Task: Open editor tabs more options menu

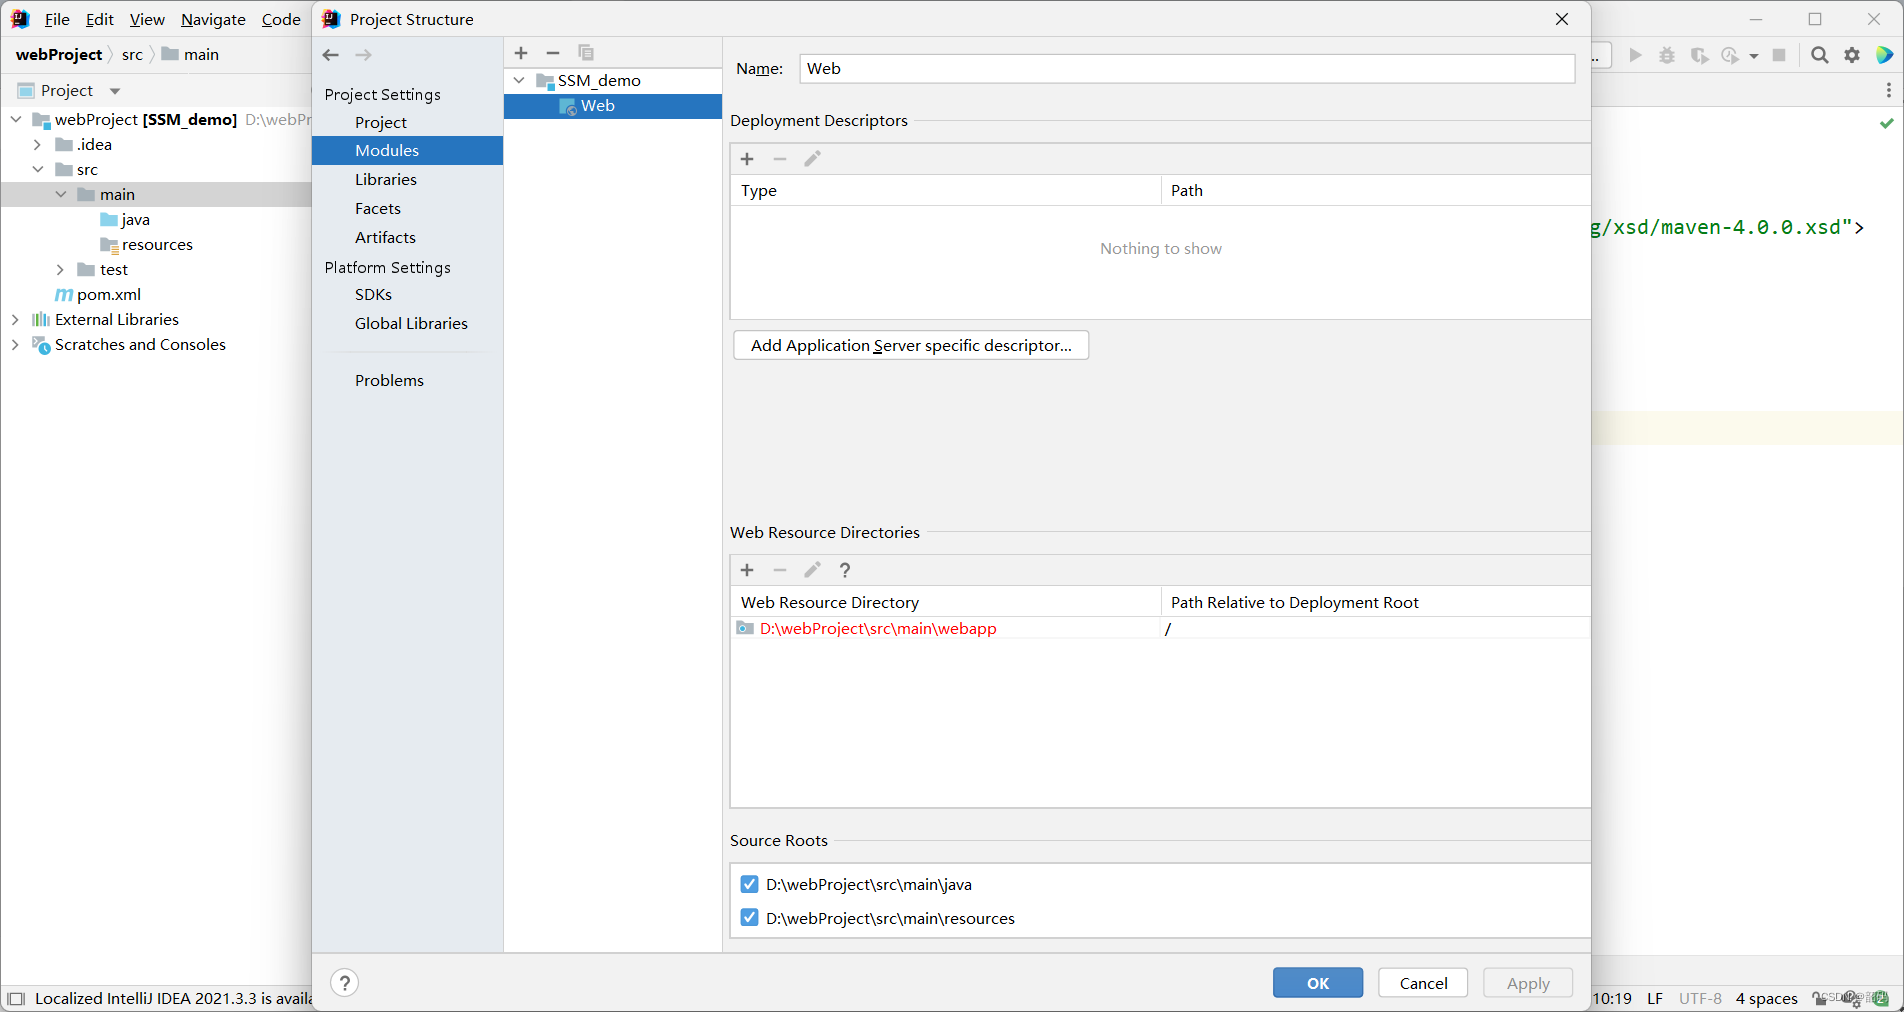Action: 1888,90
